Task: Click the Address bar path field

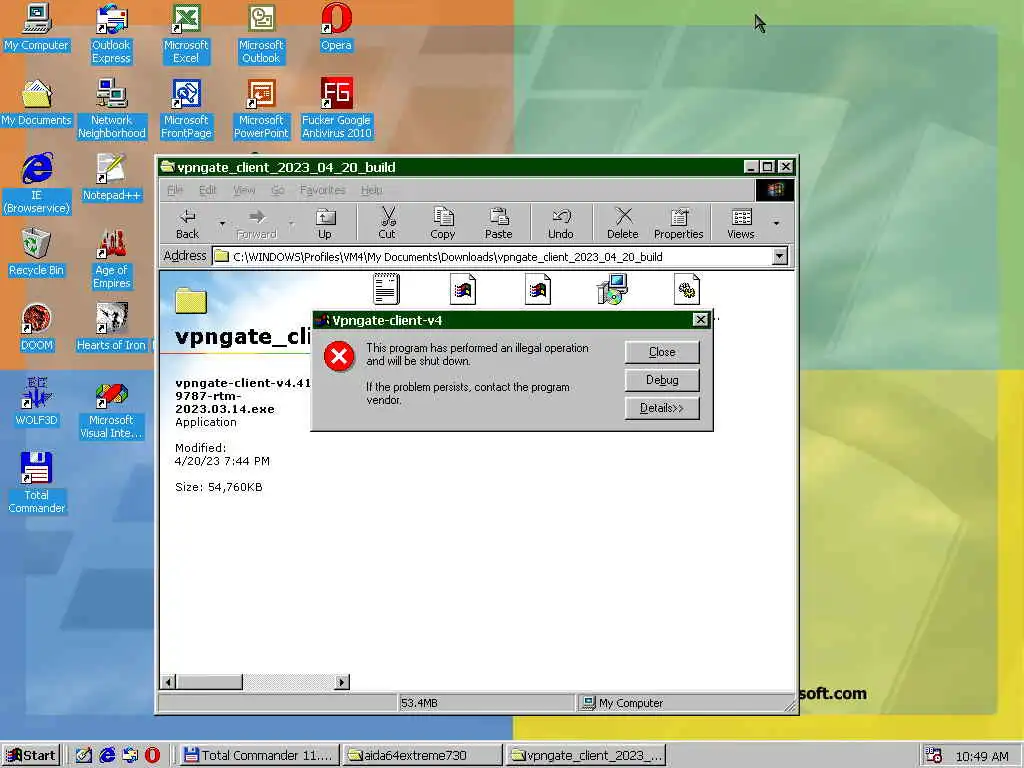Action: (x=493, y=257)
